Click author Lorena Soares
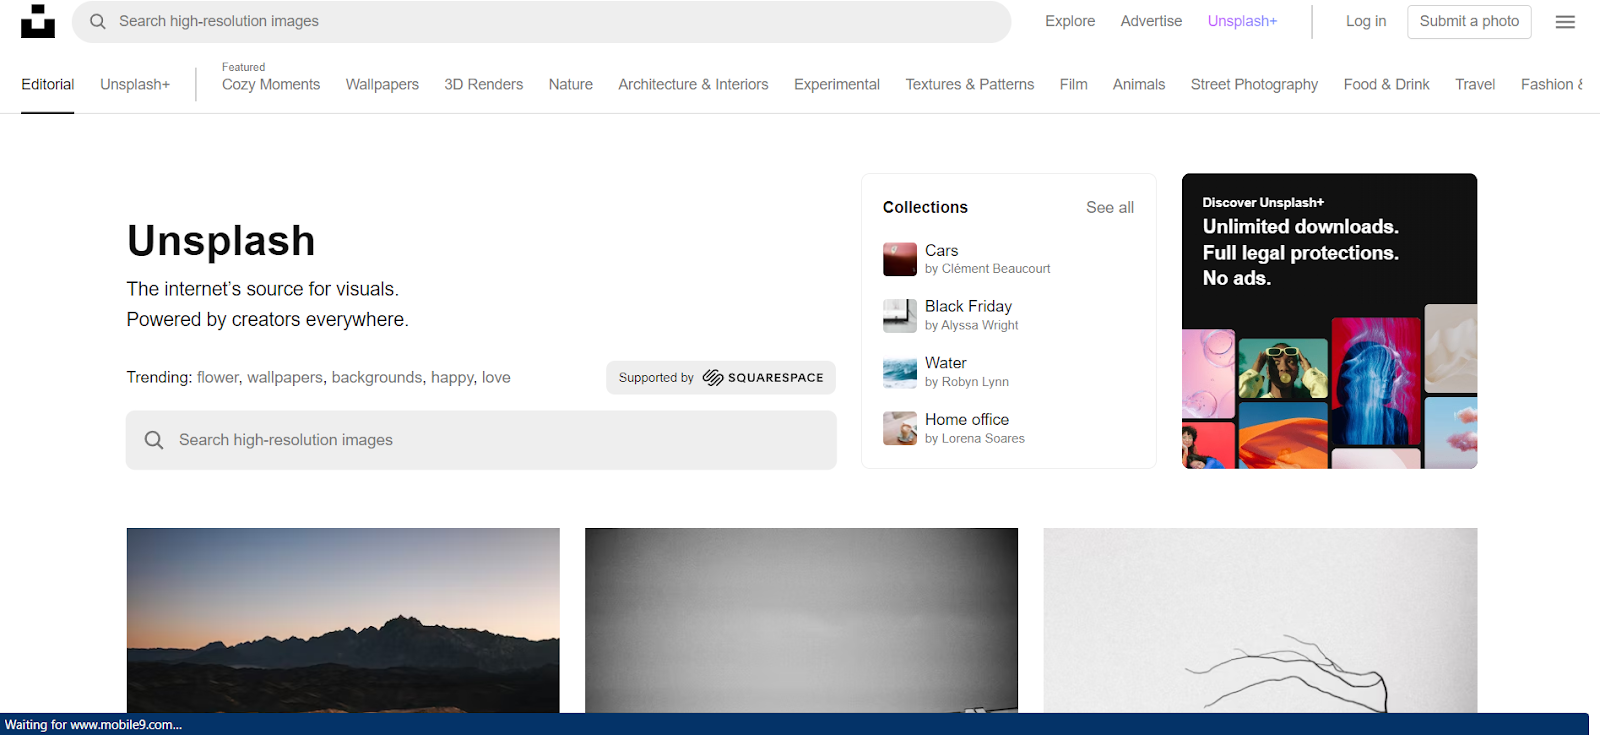Image resolution: width=1600 pixels, height=735 pixels. [x=983, y=438]
